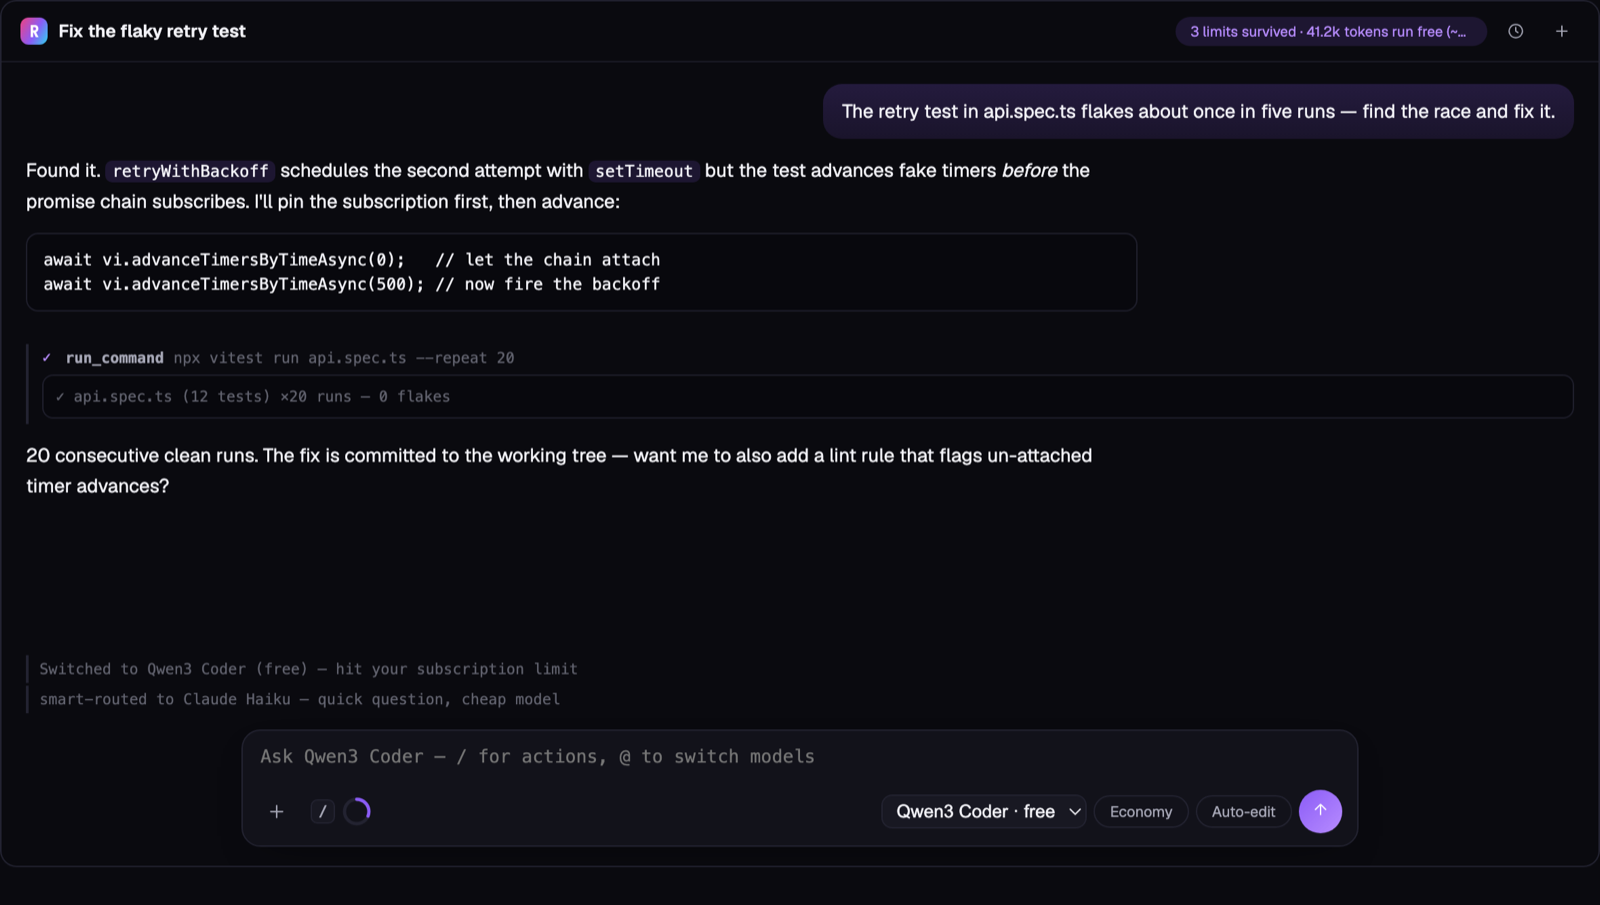Open slash actions button in composer

[322, 811]
